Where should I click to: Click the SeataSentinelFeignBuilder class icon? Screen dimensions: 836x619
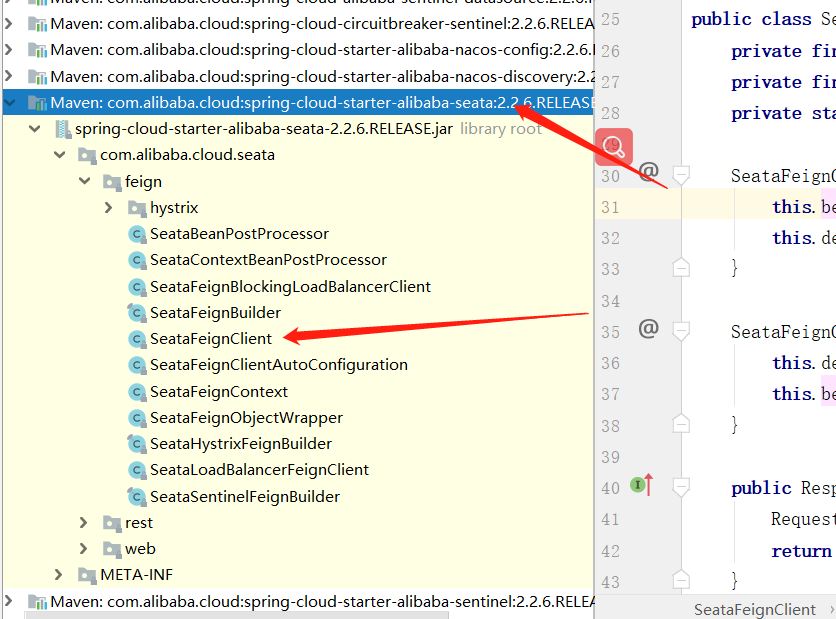(x=137, y=497)
